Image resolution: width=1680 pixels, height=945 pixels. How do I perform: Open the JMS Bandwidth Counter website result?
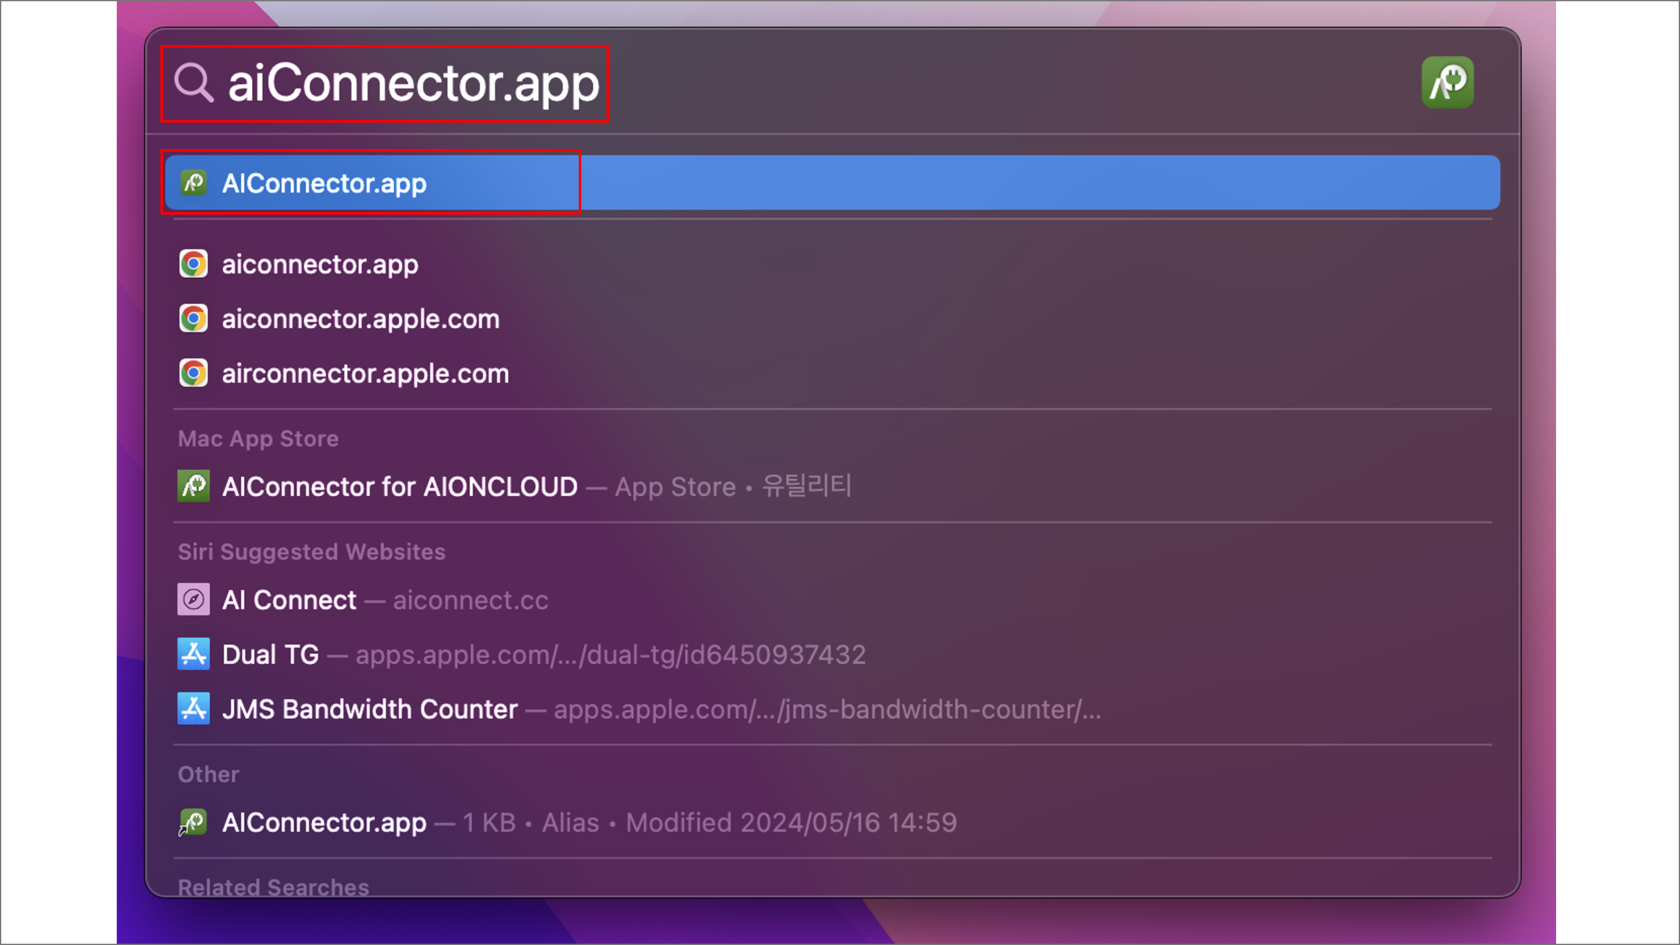click(370, 709)
